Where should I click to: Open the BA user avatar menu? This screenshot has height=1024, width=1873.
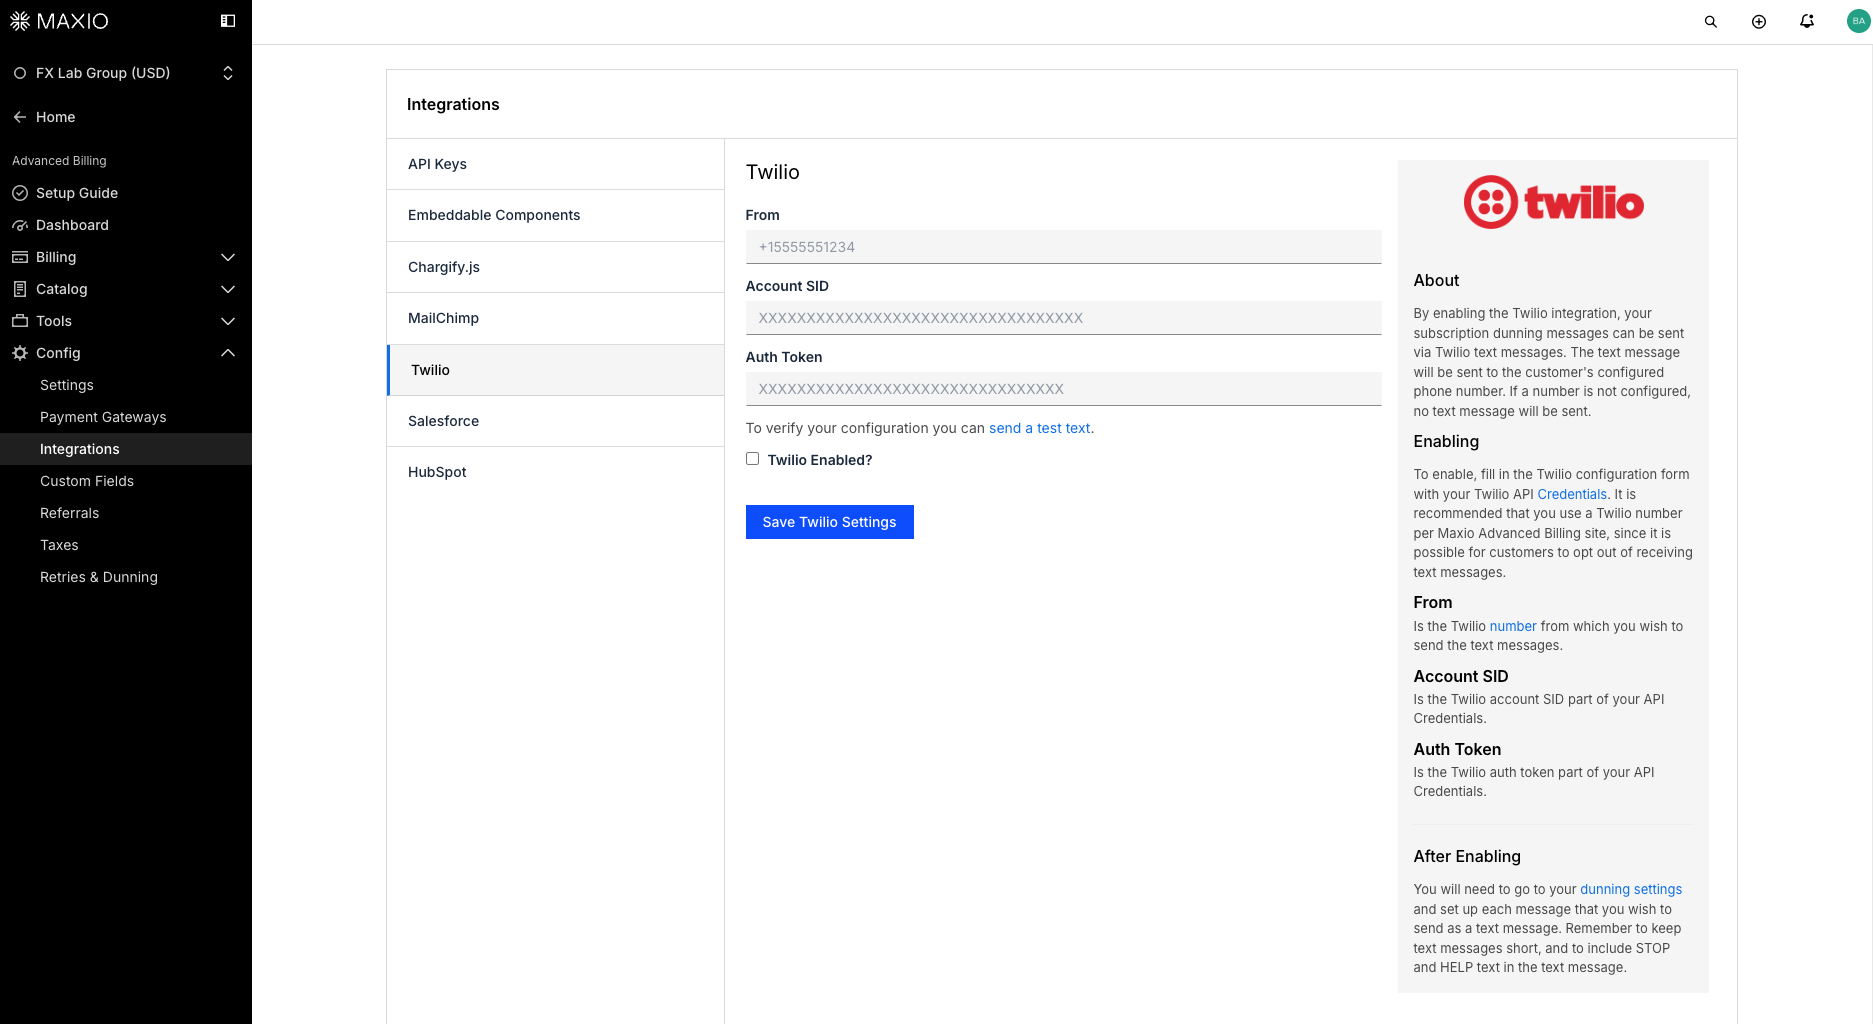coord(1858,21)
